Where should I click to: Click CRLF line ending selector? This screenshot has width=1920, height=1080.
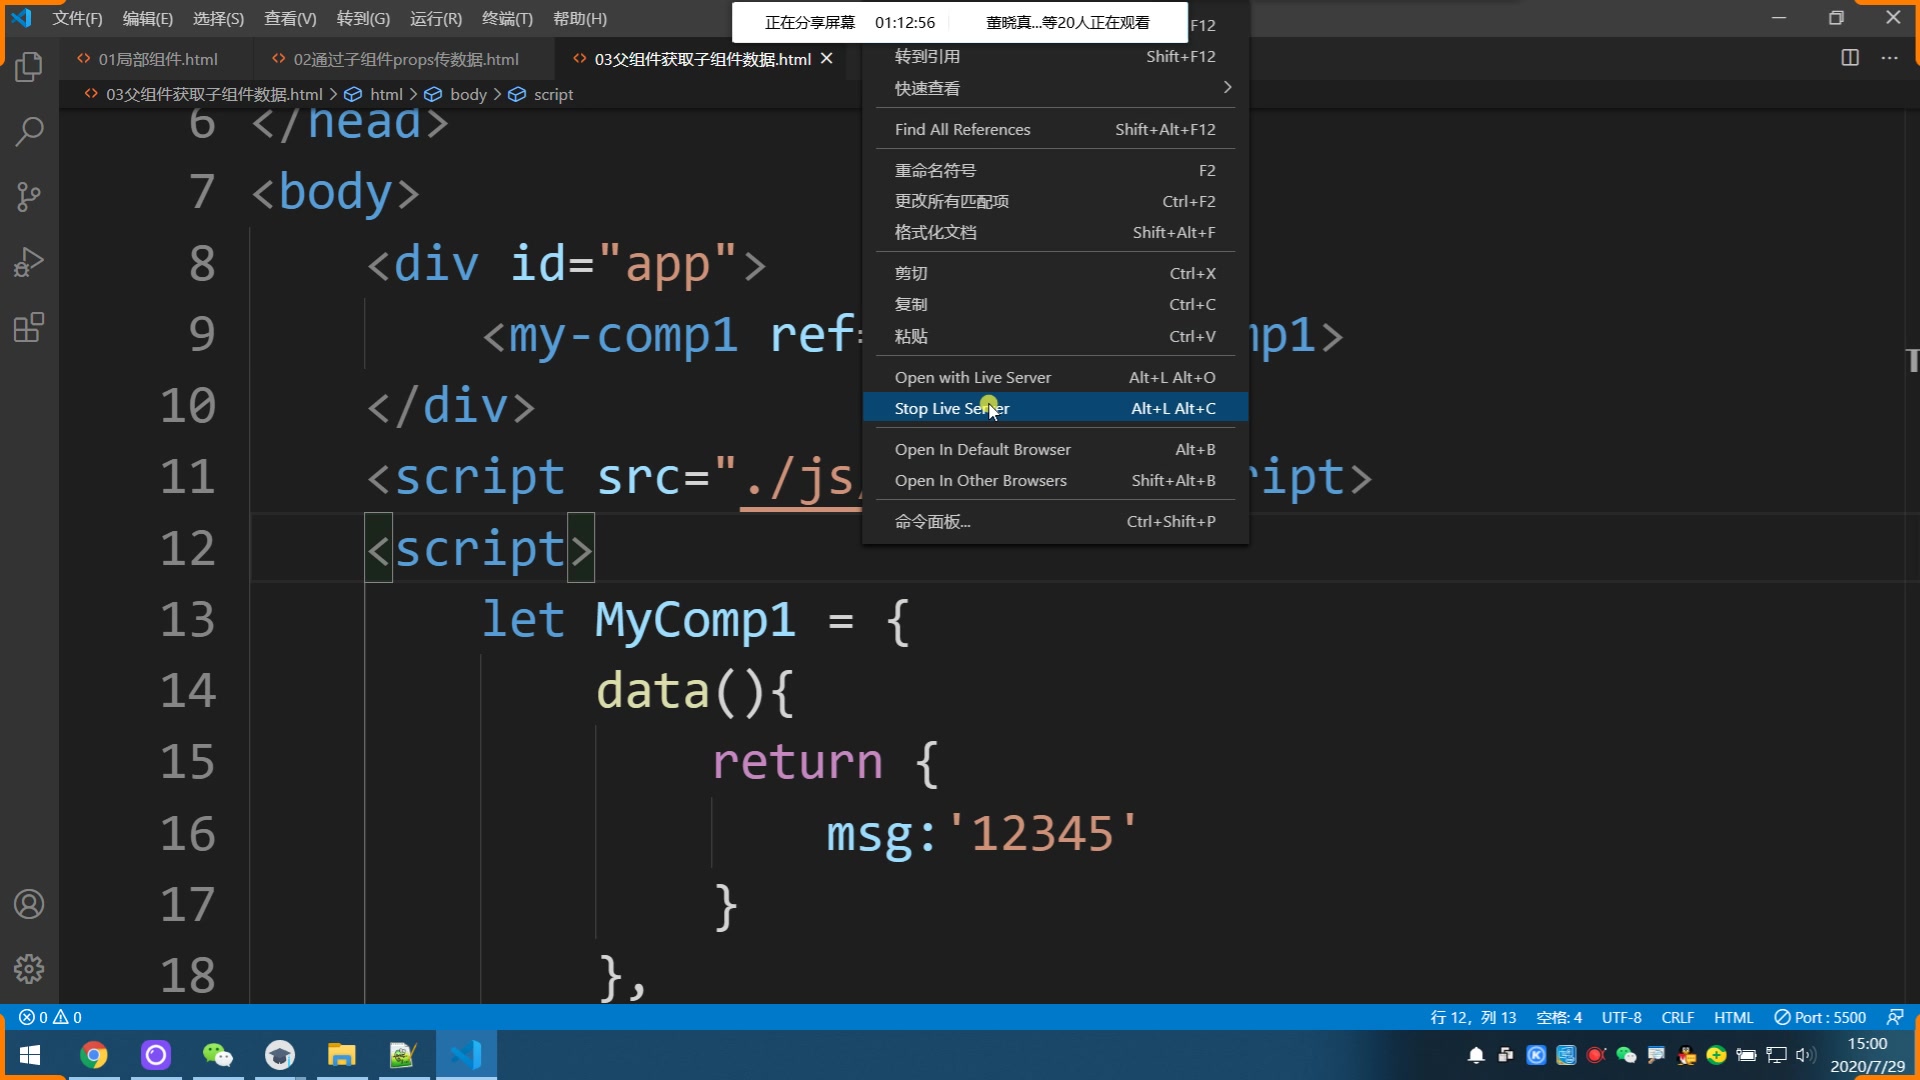click(1677, 1017)
